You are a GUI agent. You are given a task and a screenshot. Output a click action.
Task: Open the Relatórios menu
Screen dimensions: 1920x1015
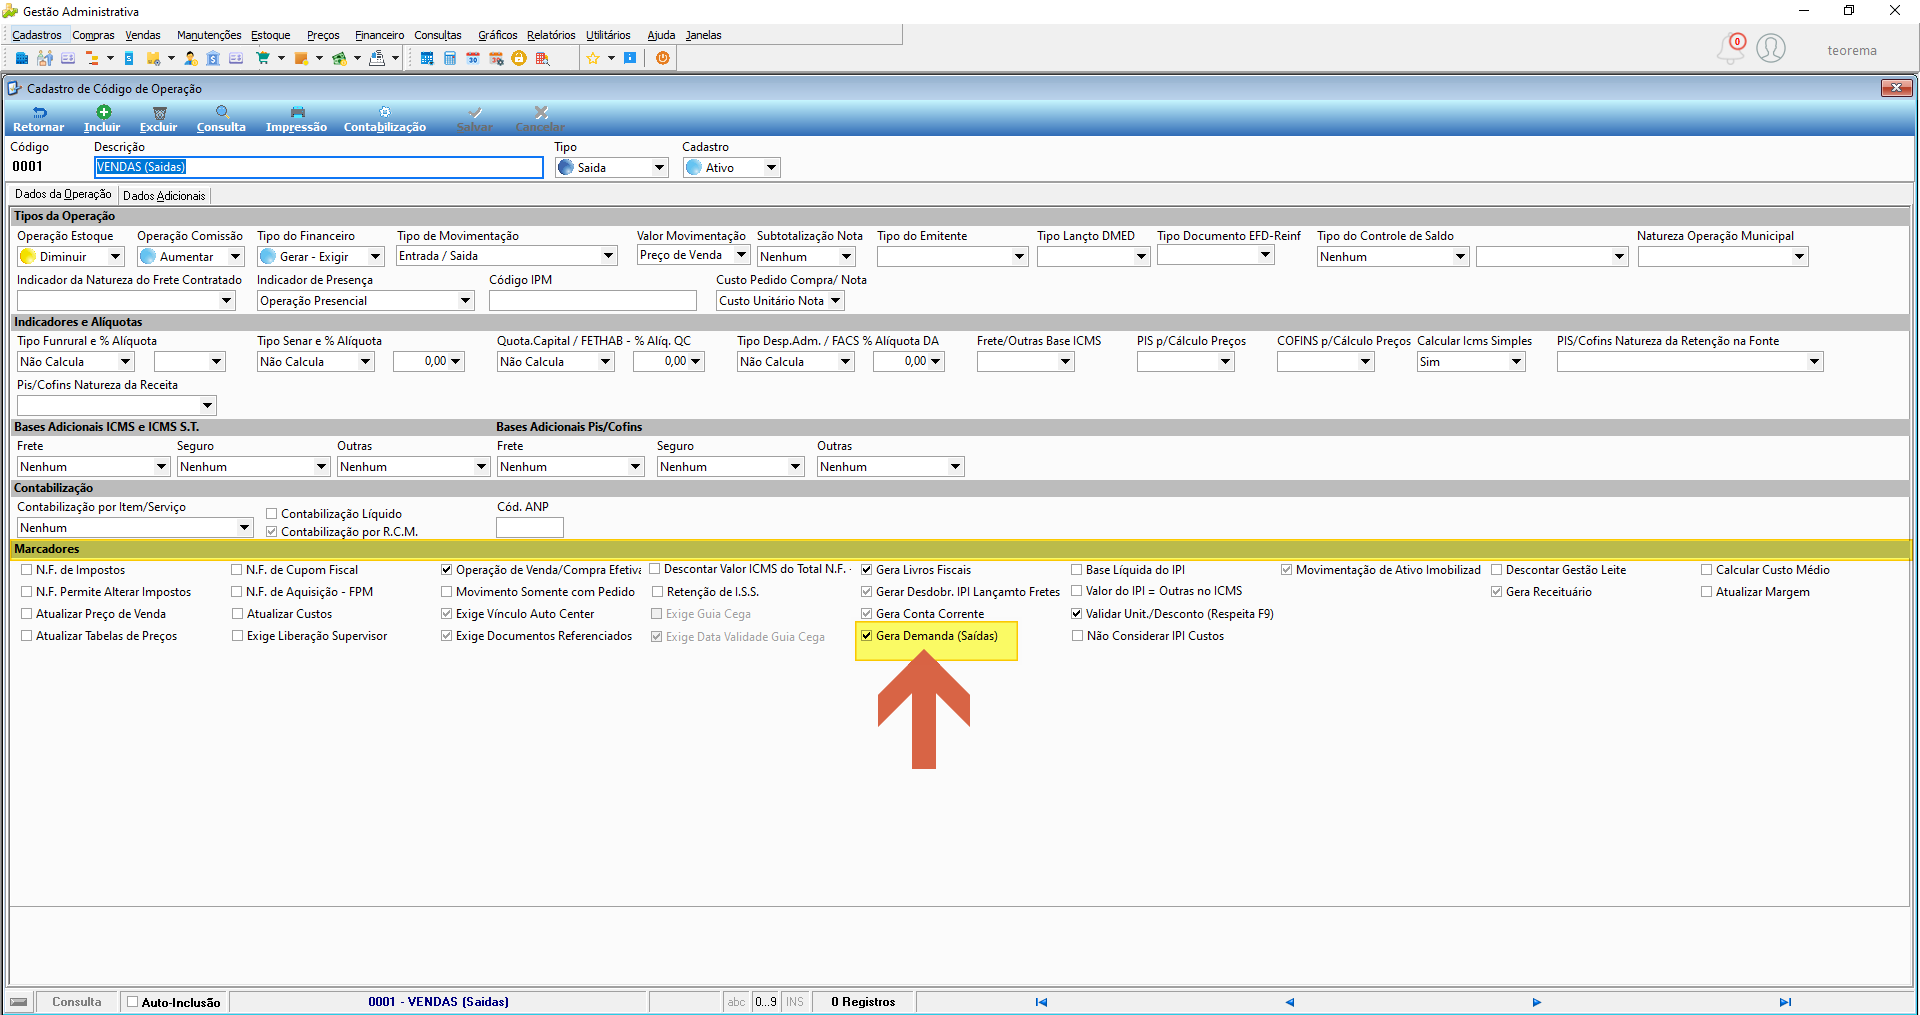pos(551,35)
